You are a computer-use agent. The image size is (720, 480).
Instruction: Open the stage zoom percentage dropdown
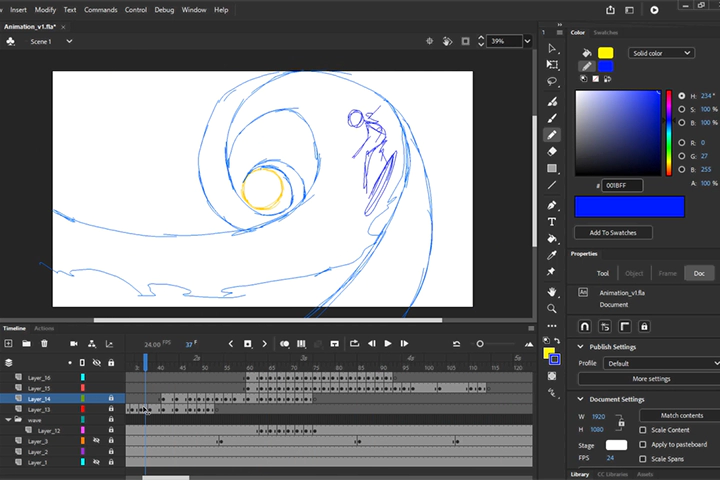pyautogui.click(x=528, y=41)
